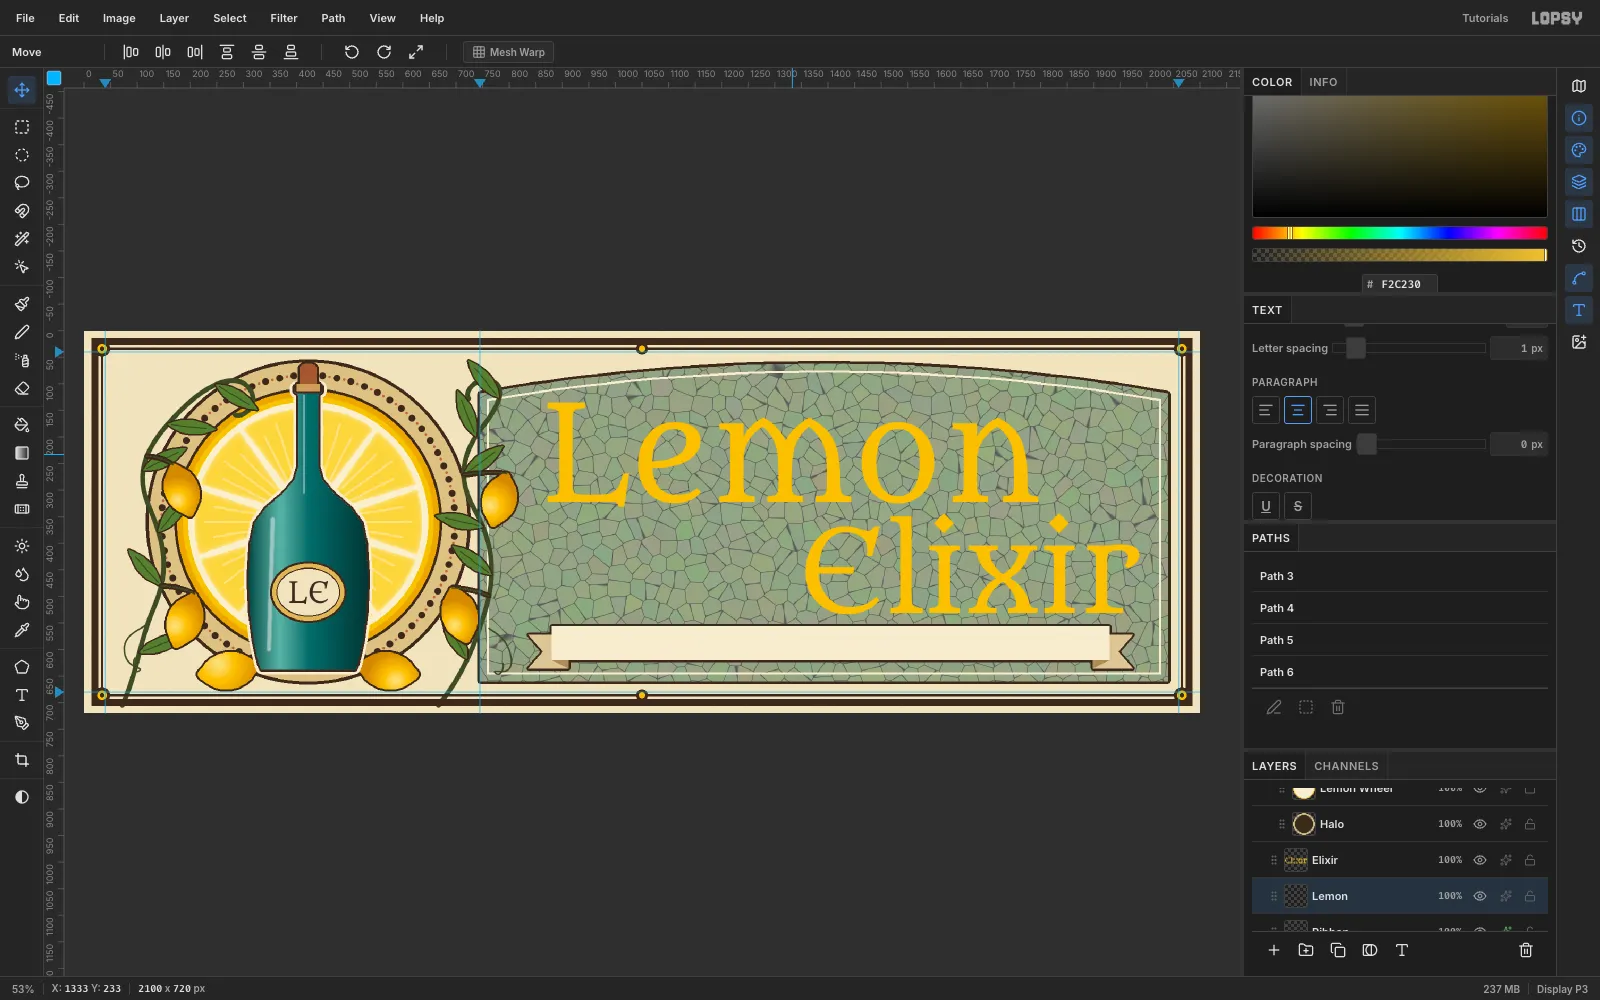The image size is (1600, 1000).
Task: Click the hex color F2C230 field
Action: [x=1400, y=284]
